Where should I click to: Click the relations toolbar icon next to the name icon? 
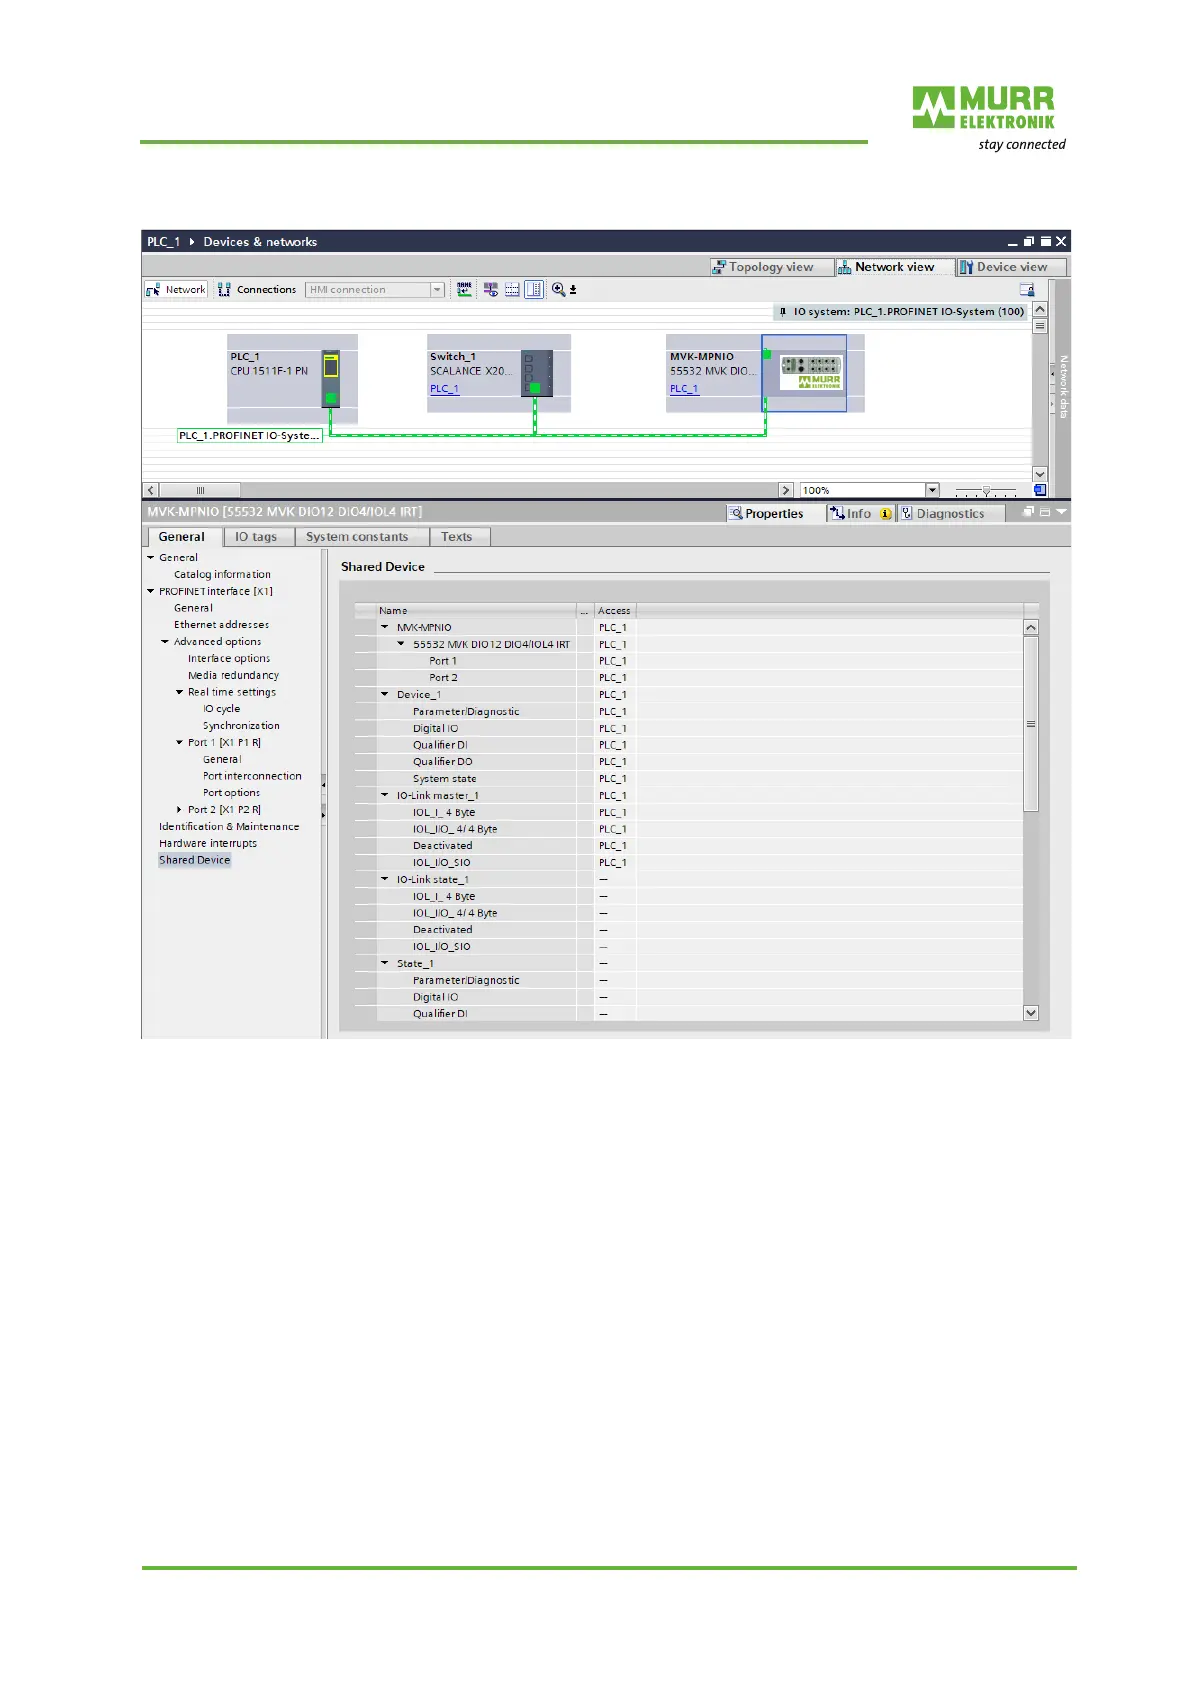[x=490, y=290]
